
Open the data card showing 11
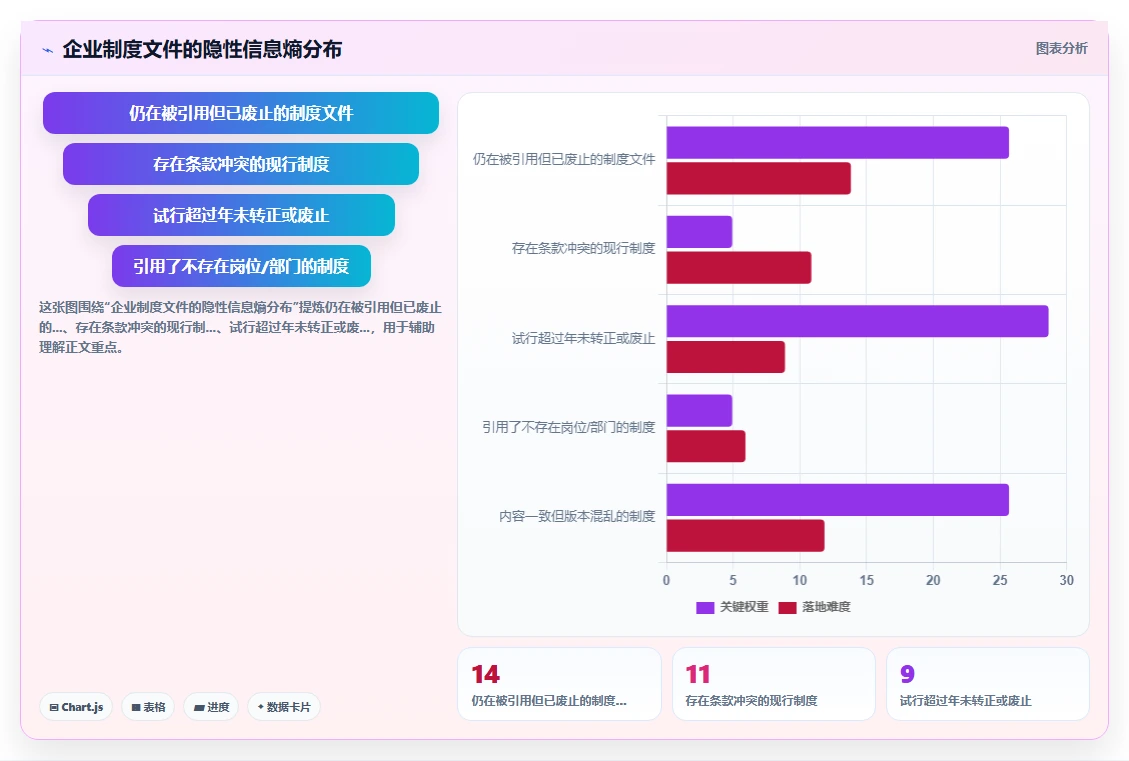coord(773,684)
